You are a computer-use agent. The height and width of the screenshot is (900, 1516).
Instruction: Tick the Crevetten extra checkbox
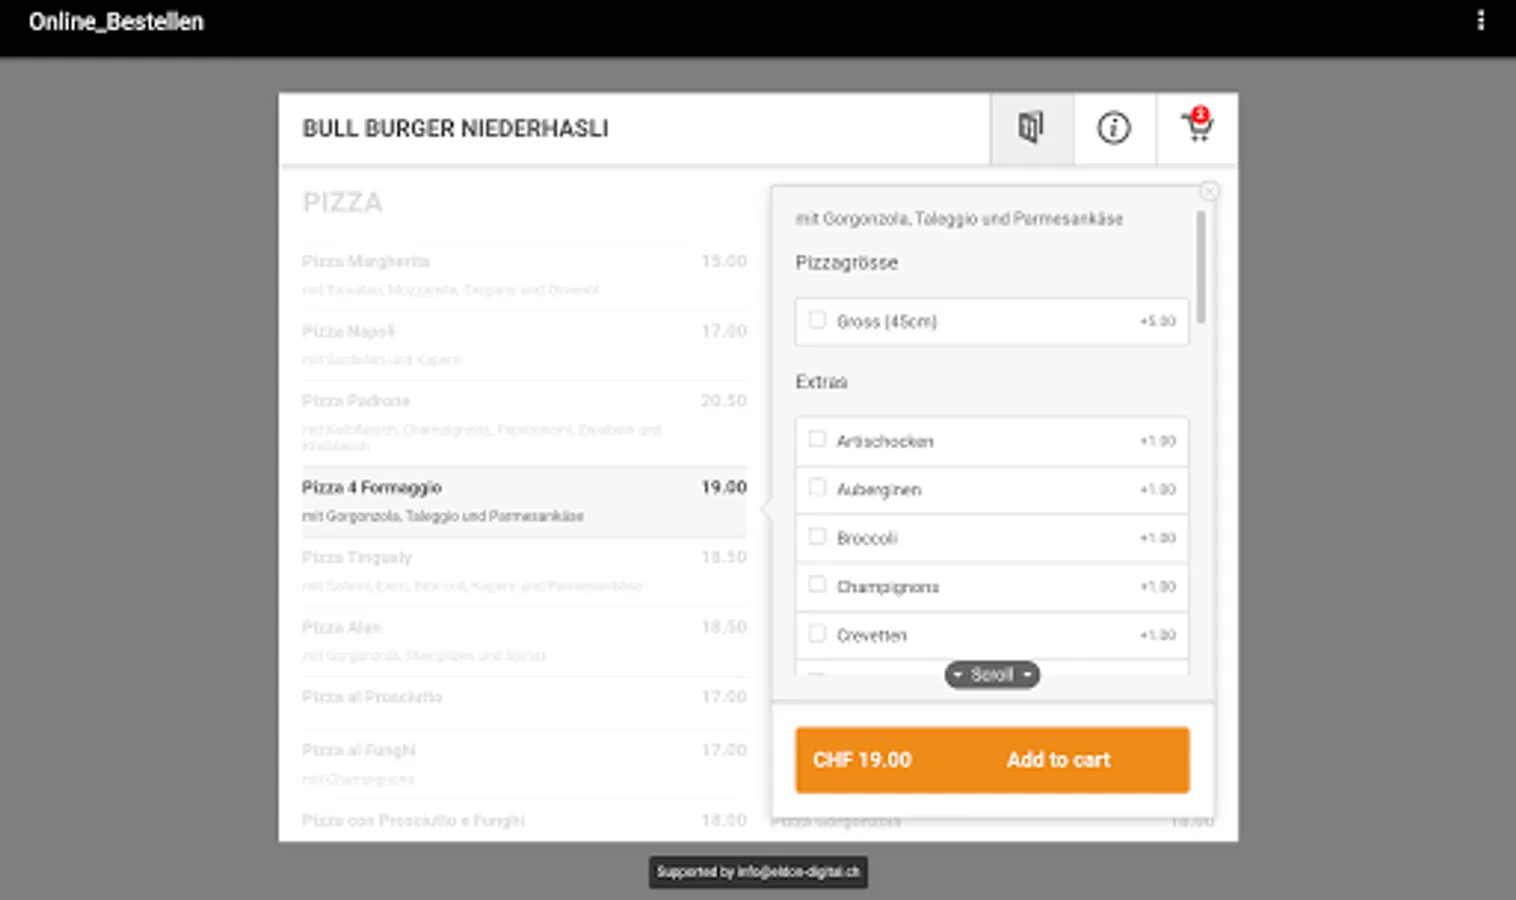coord(817,633)
